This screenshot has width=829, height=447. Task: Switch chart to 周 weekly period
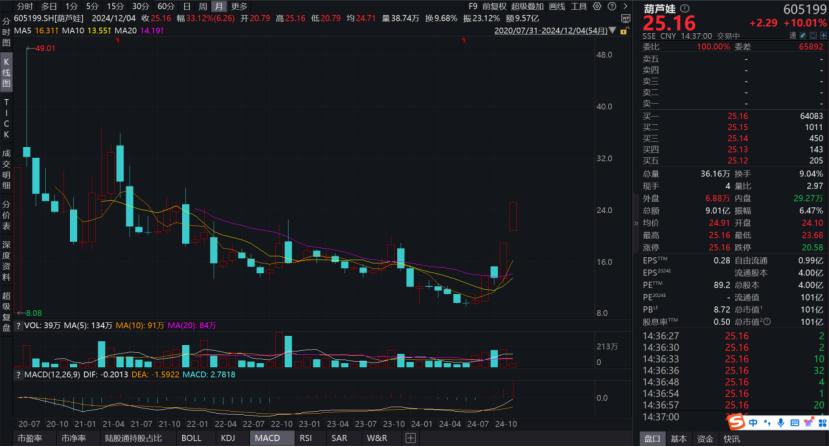pos(201,6)
